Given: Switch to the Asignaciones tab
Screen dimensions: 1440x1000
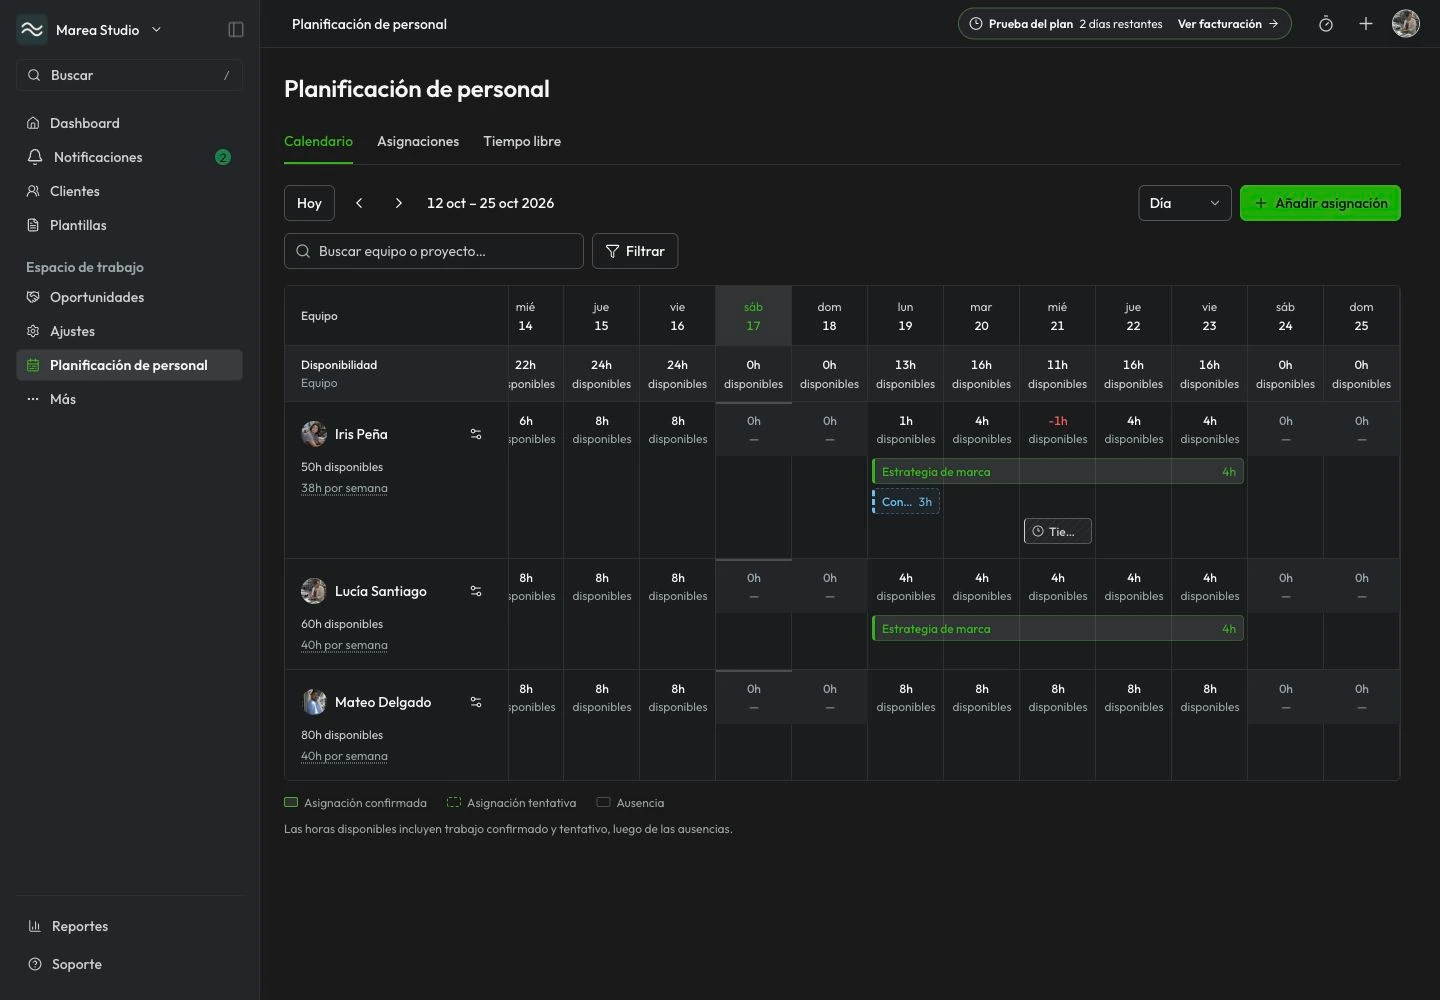Looking at the screenshot, I should point(418,142).
